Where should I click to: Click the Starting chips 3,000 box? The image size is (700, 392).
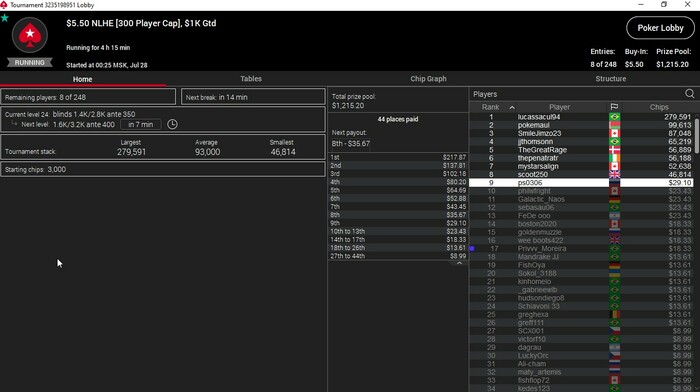(163, 170)
